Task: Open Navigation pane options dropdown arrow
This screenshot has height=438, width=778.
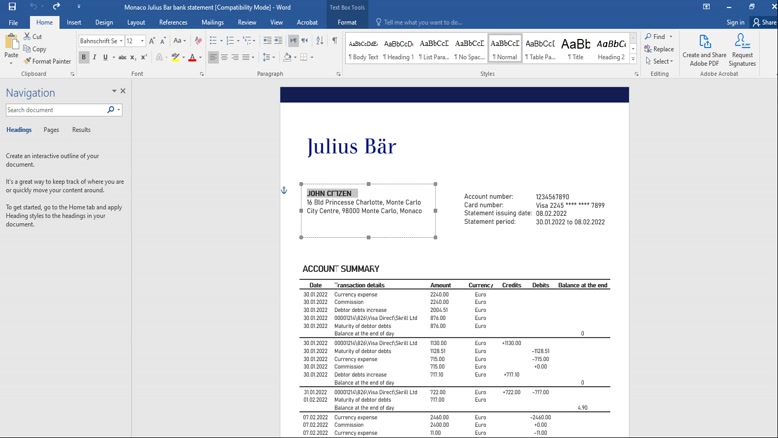Action: (114, 91)
